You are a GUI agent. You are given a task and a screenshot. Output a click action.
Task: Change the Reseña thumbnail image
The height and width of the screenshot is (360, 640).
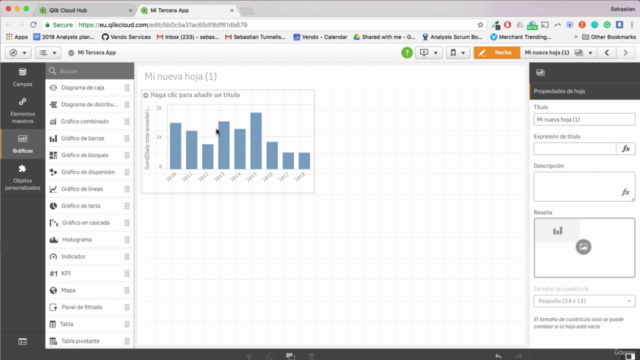point(583,247)
